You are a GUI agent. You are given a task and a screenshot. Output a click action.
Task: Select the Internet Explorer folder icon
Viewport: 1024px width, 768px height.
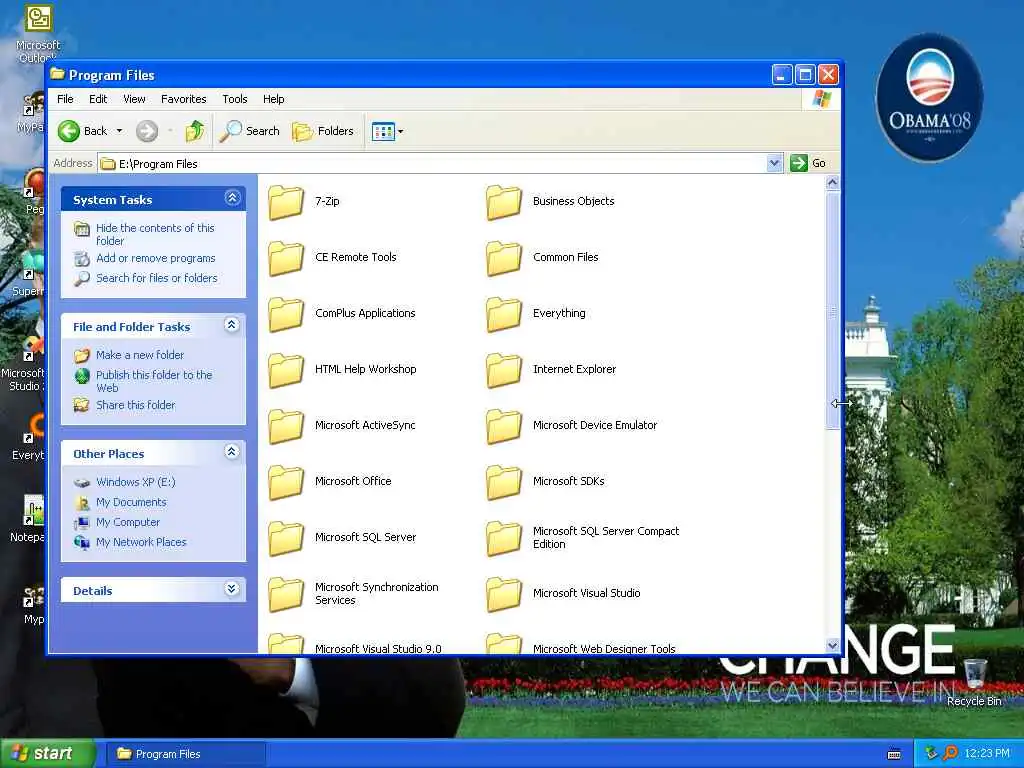point(504,370)
